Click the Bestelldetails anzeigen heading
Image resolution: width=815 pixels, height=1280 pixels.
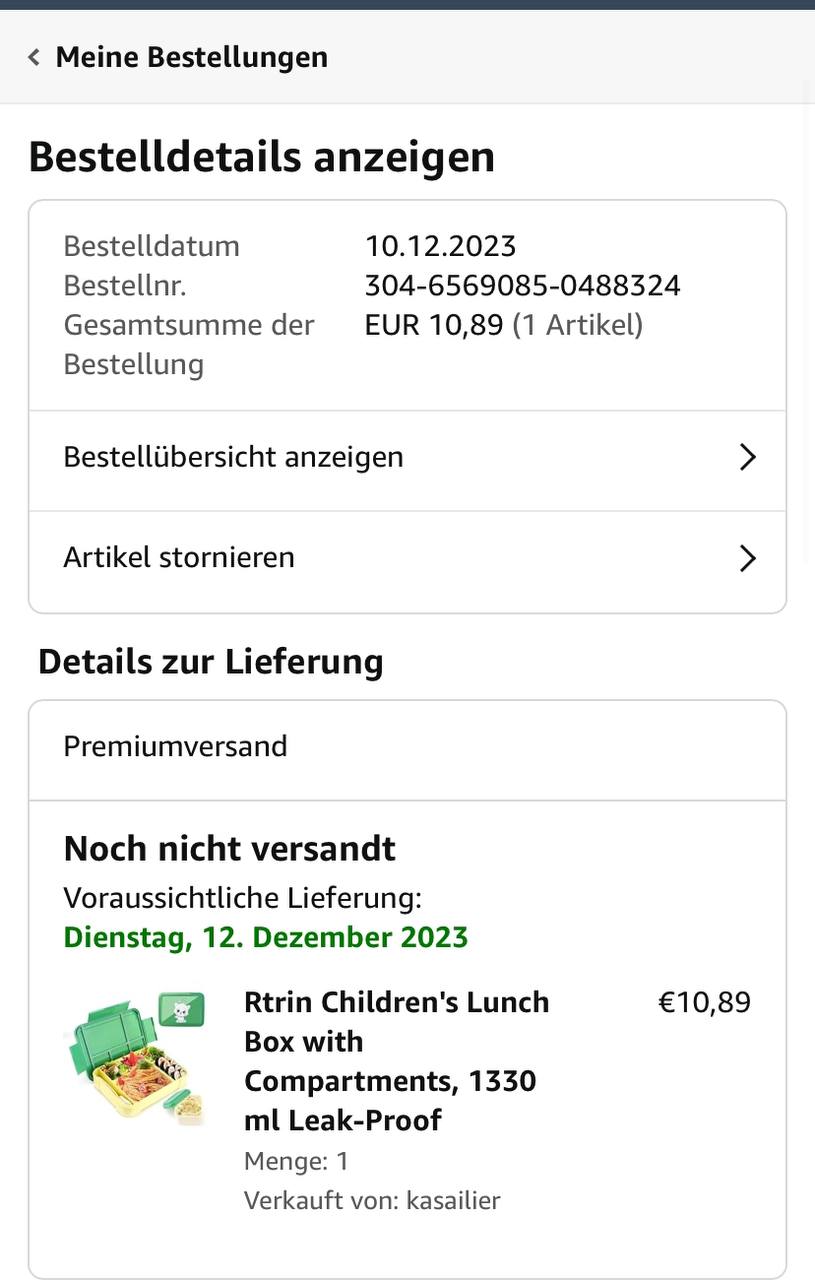(261, 157)
